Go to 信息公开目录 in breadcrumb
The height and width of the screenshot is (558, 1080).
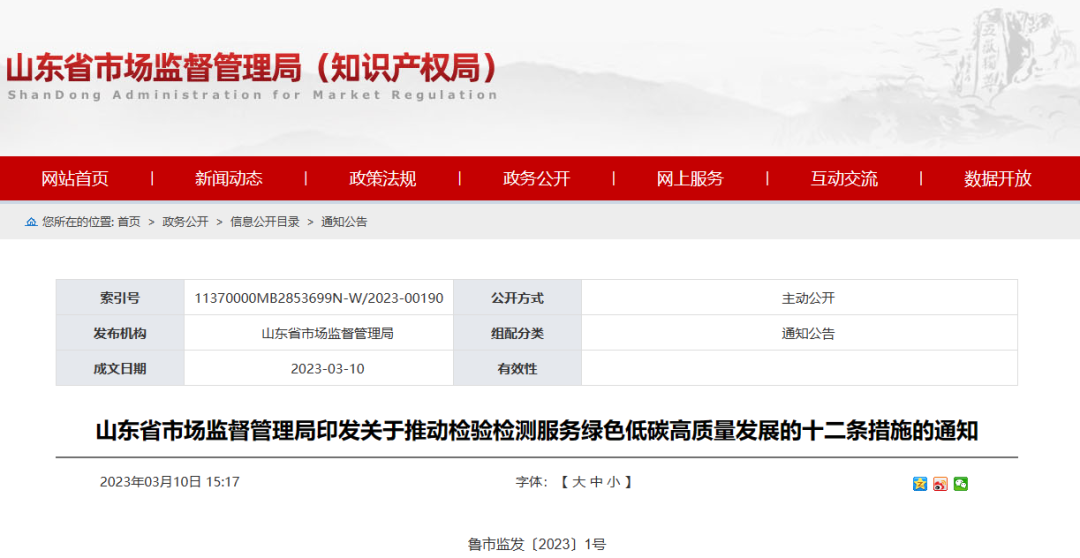point(264,222)
